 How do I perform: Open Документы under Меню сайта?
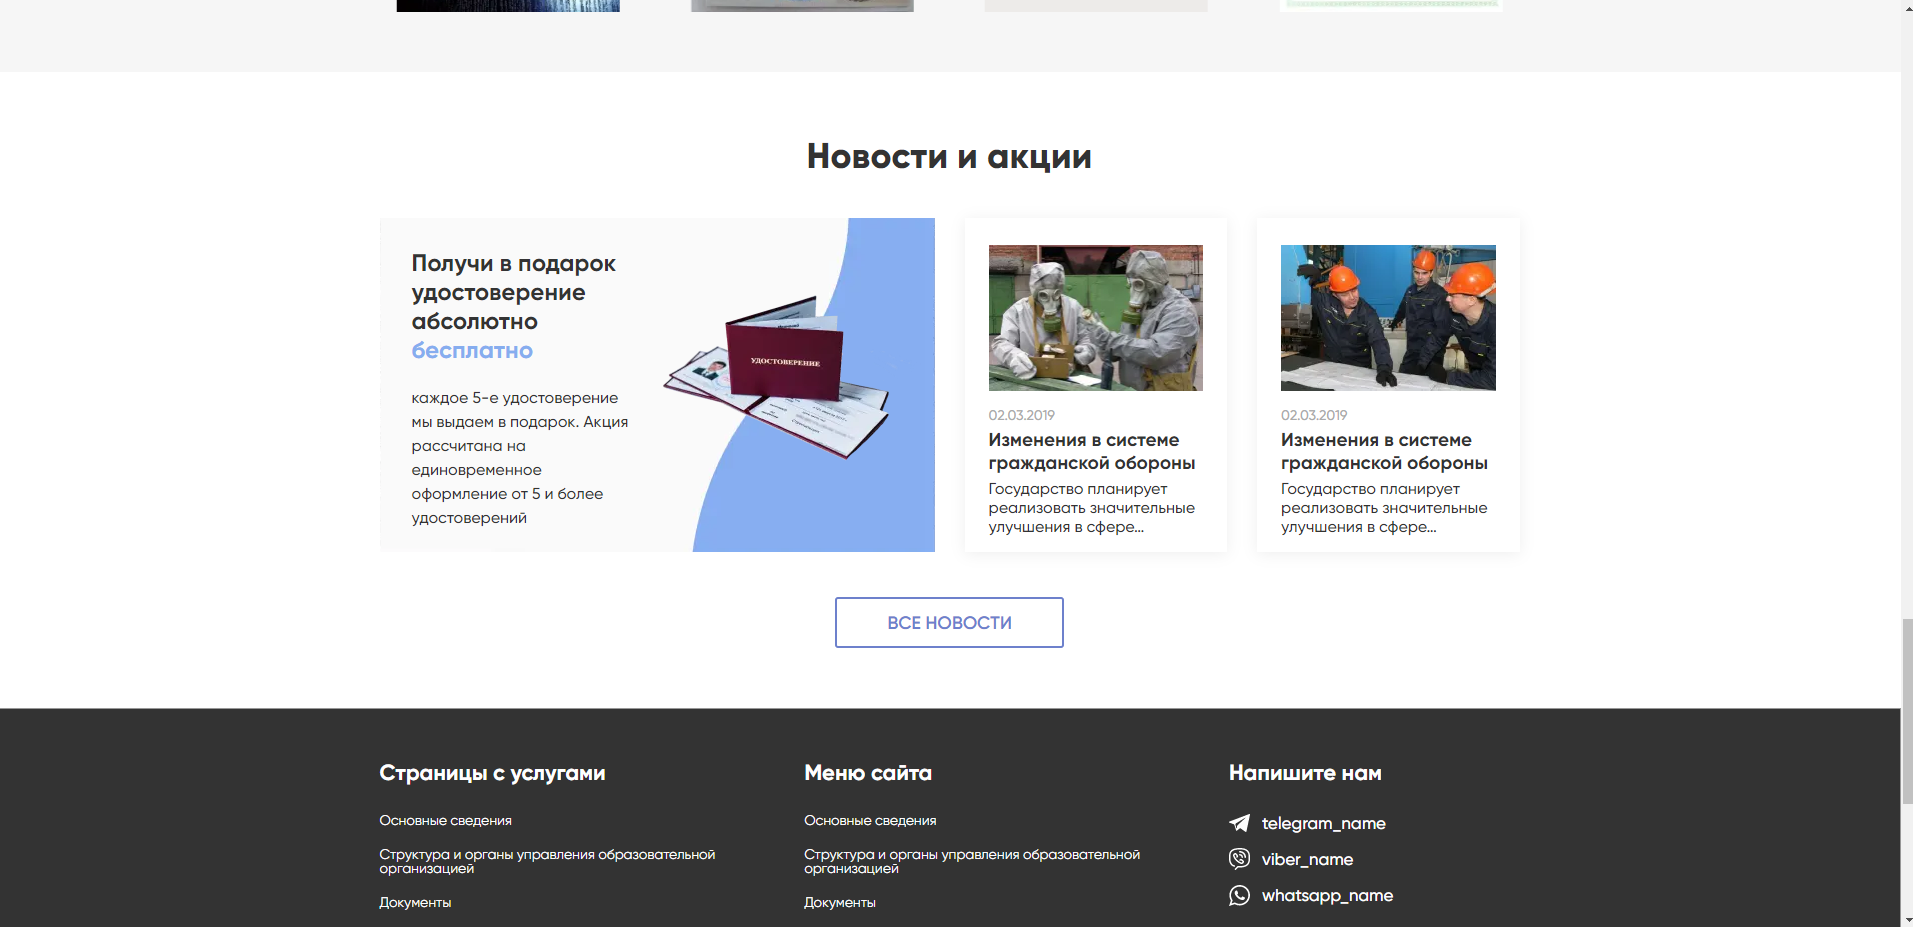[x=840, y=902]
